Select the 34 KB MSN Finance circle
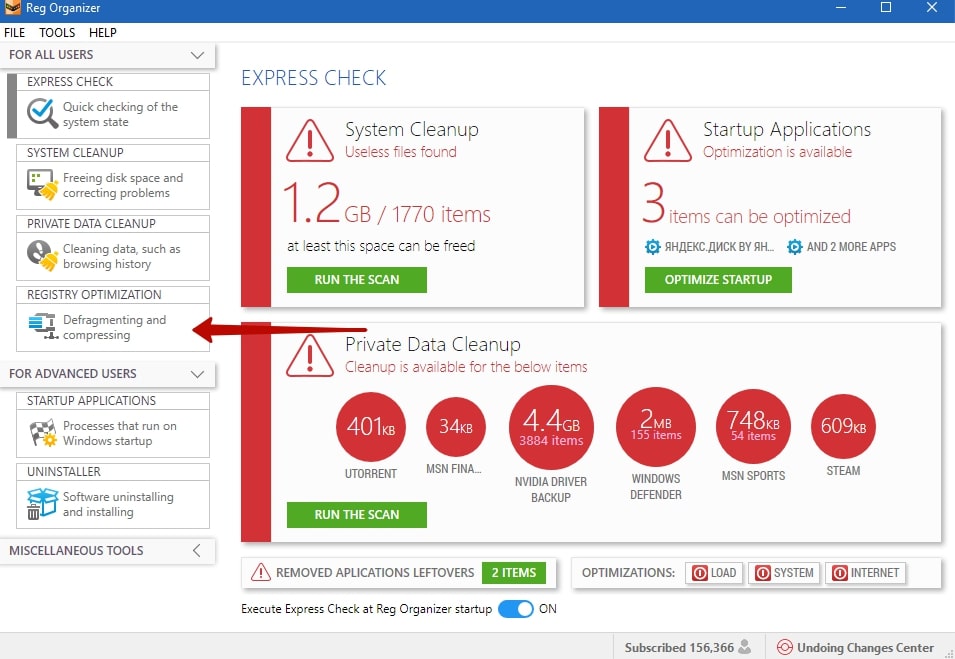The height and width of the screenshot is (659, 955). click(x=456, y=427)
